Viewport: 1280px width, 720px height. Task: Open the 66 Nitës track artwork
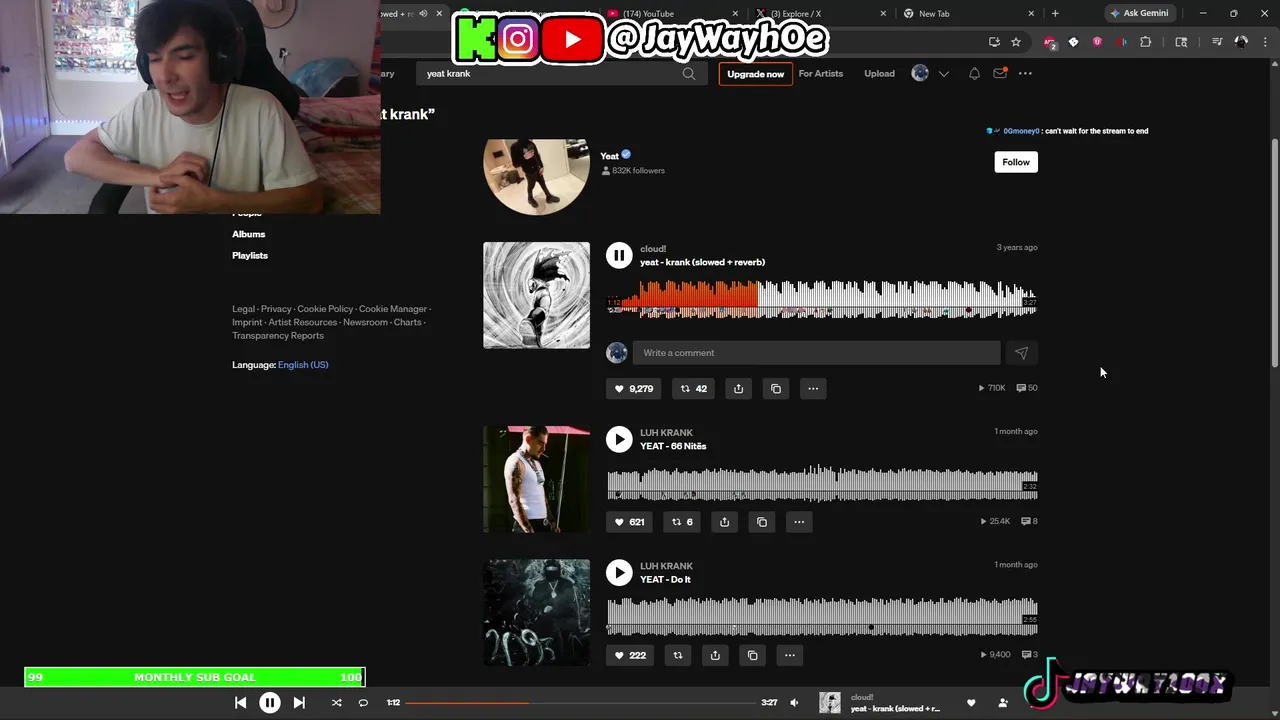536,479
